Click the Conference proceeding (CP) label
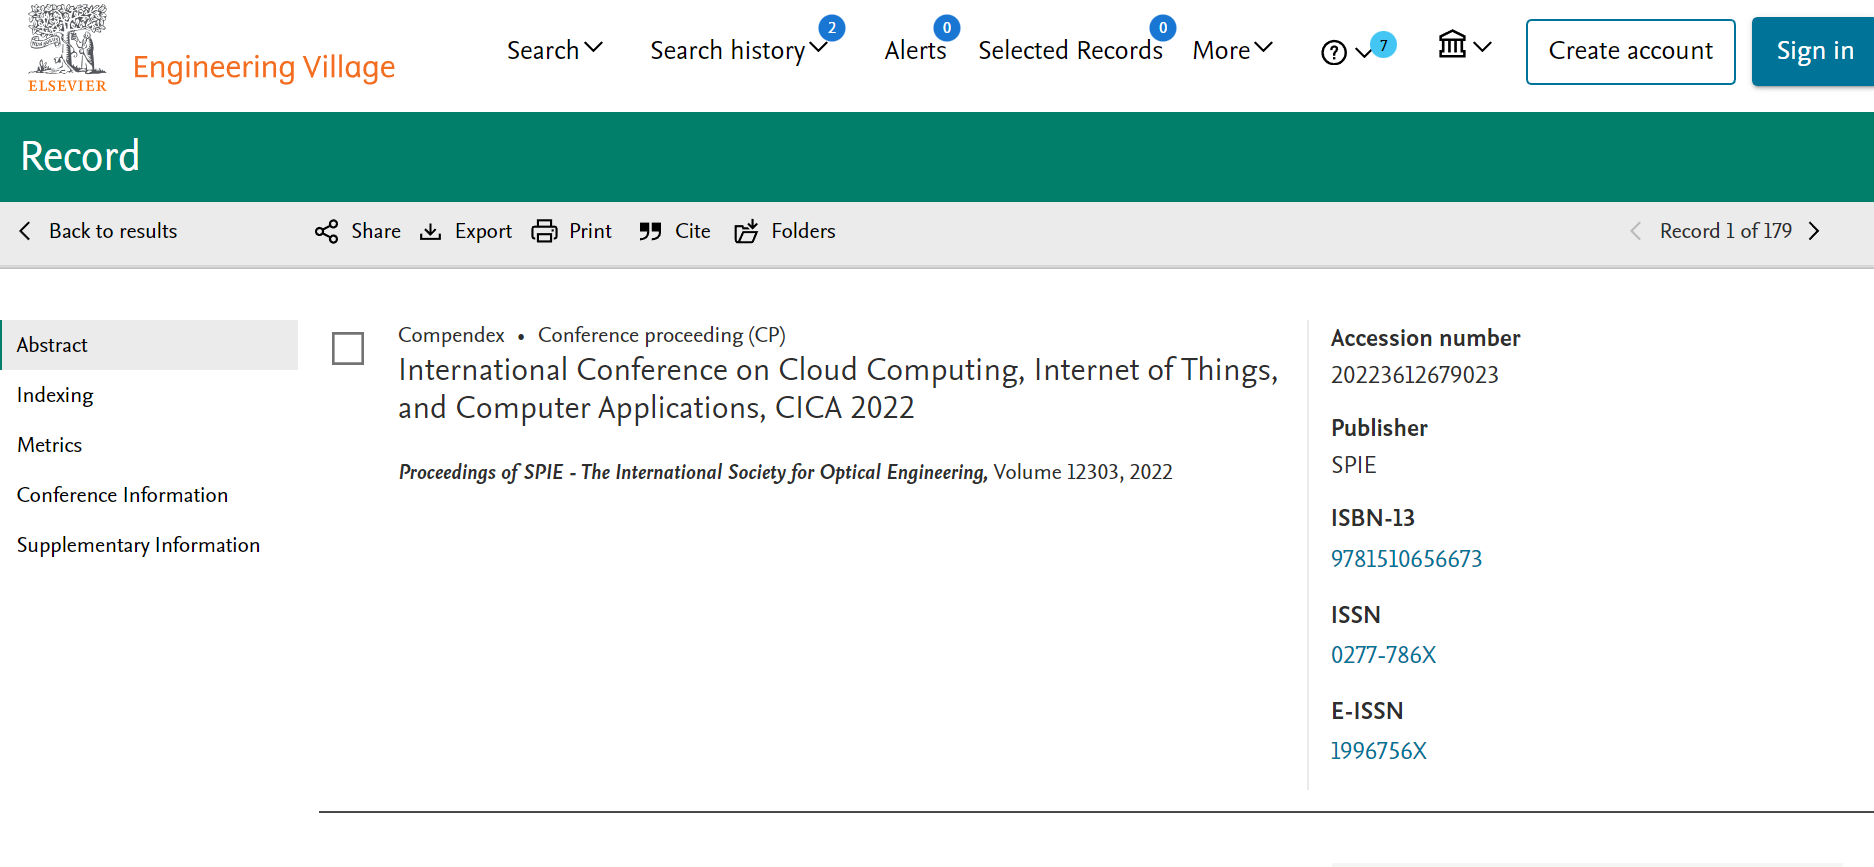1874x867 pixels. tap(662, 335)
